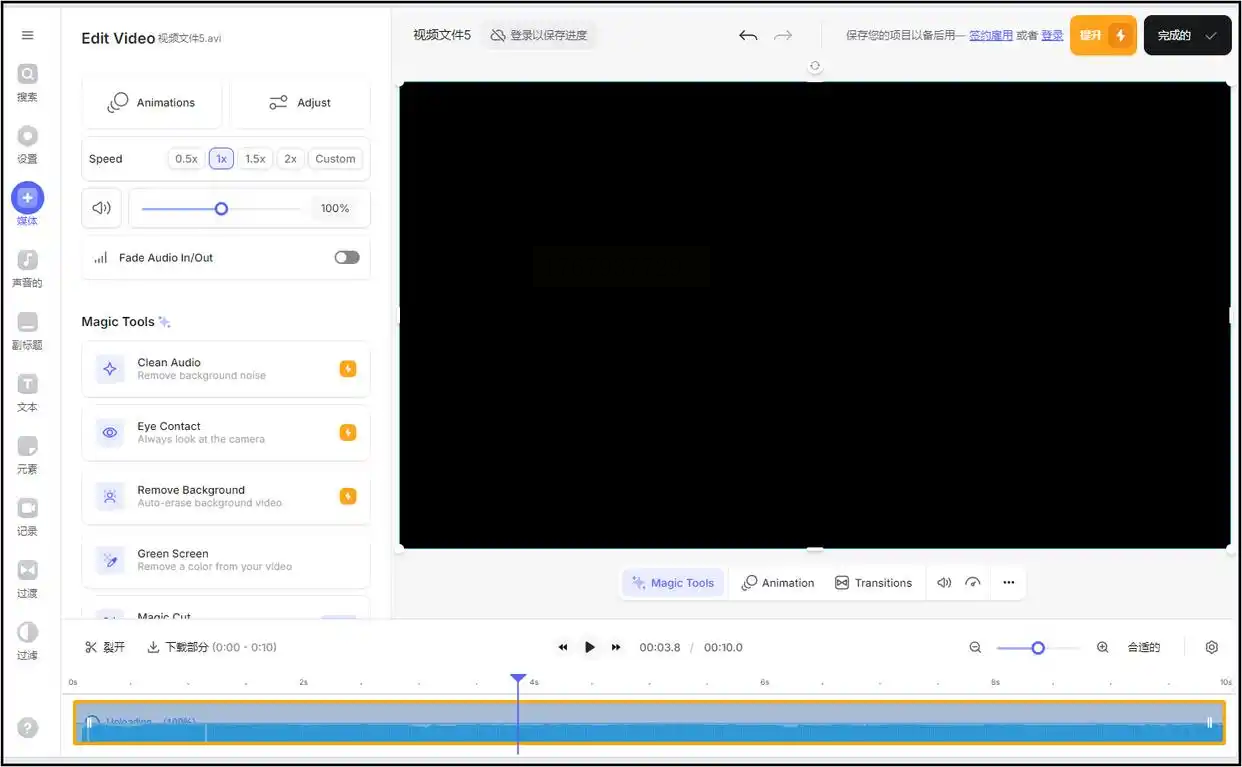This screenshot has height=767, width=1242.
Task: Open timeline settings gear icon
Action: [1212, 648]
